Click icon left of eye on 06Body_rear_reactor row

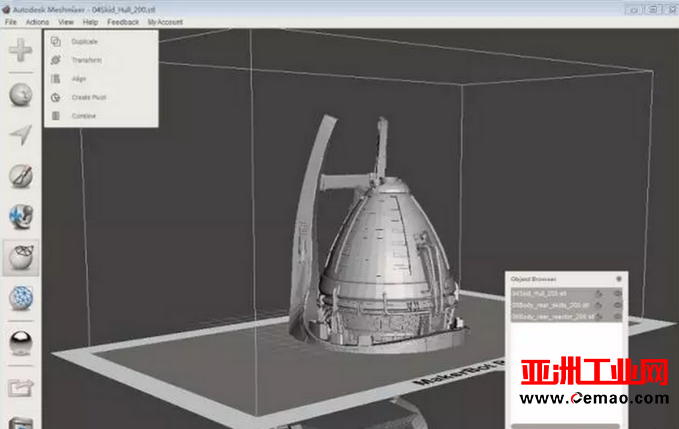click(599, 317)
